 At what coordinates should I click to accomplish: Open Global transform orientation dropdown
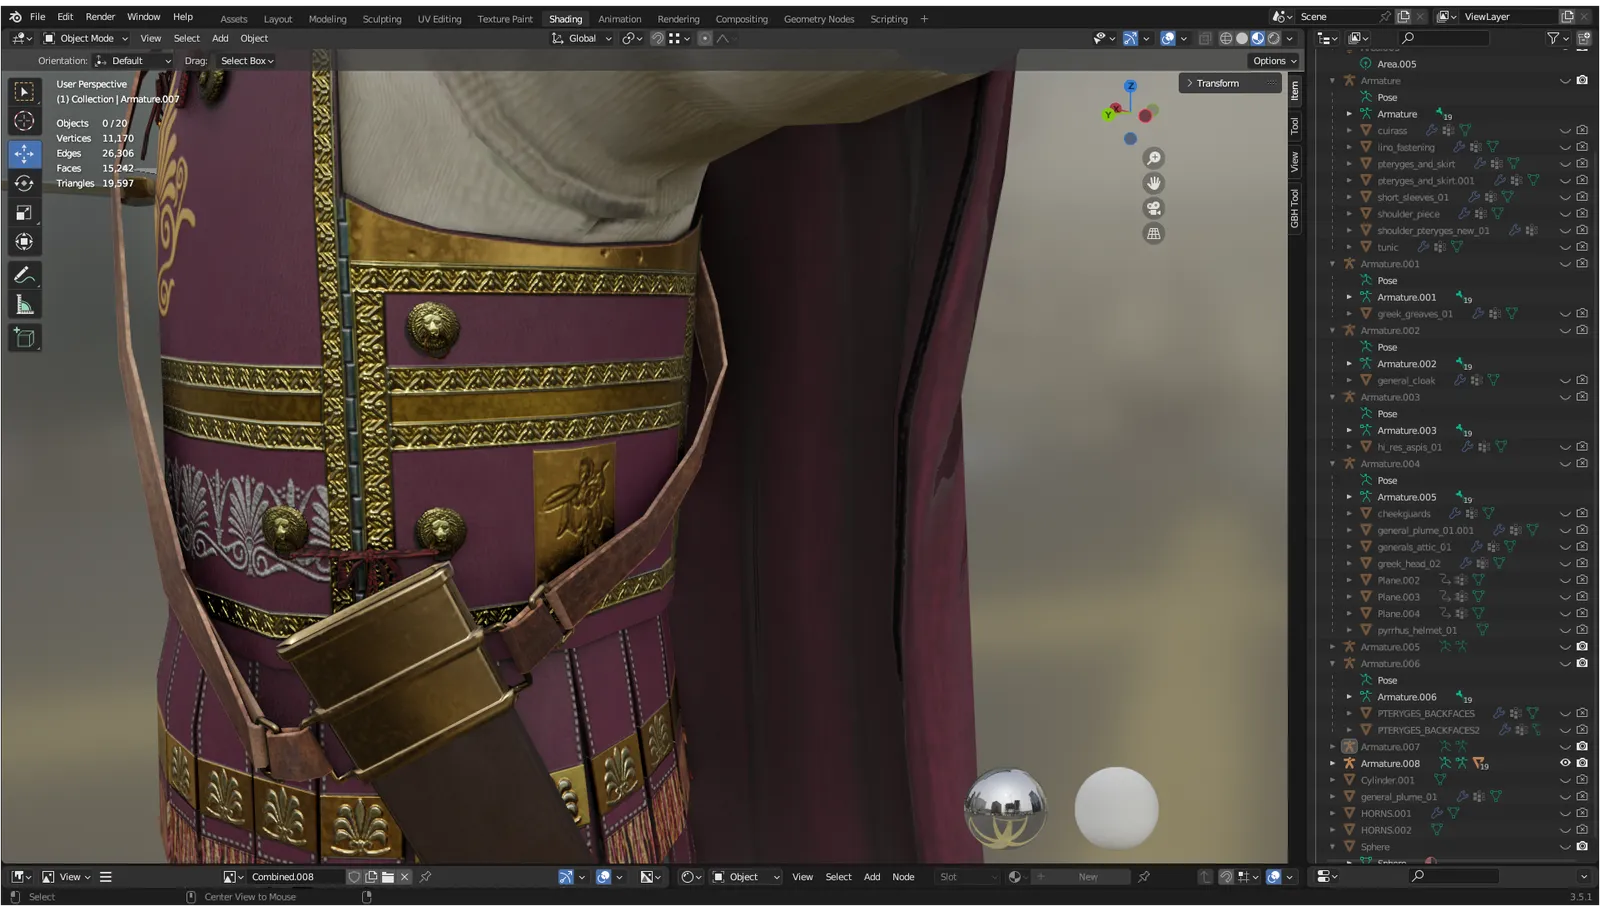pyautogui.click(x=582, y=38)
